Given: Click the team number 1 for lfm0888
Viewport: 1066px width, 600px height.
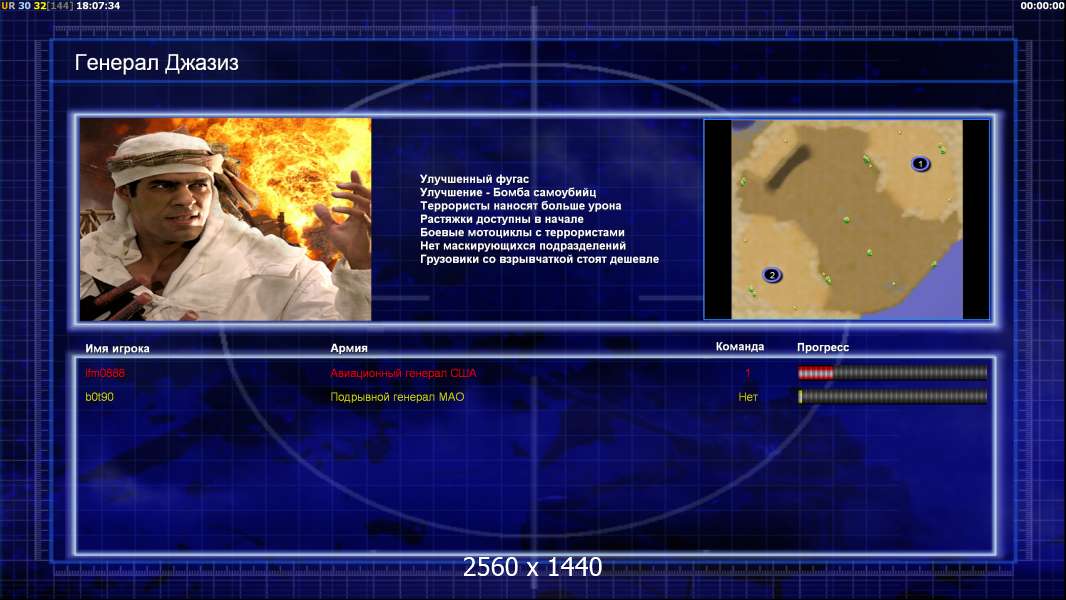Looking at the screenshot, I should pos(748,373).
